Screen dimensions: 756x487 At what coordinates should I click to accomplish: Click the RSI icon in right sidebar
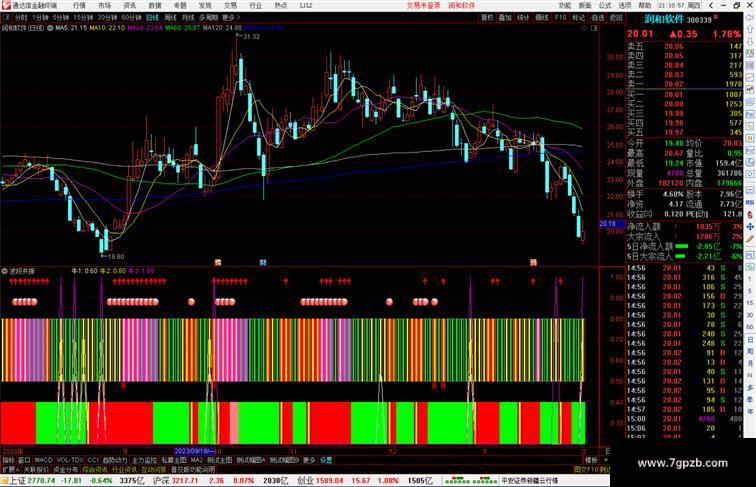(750, 203)
